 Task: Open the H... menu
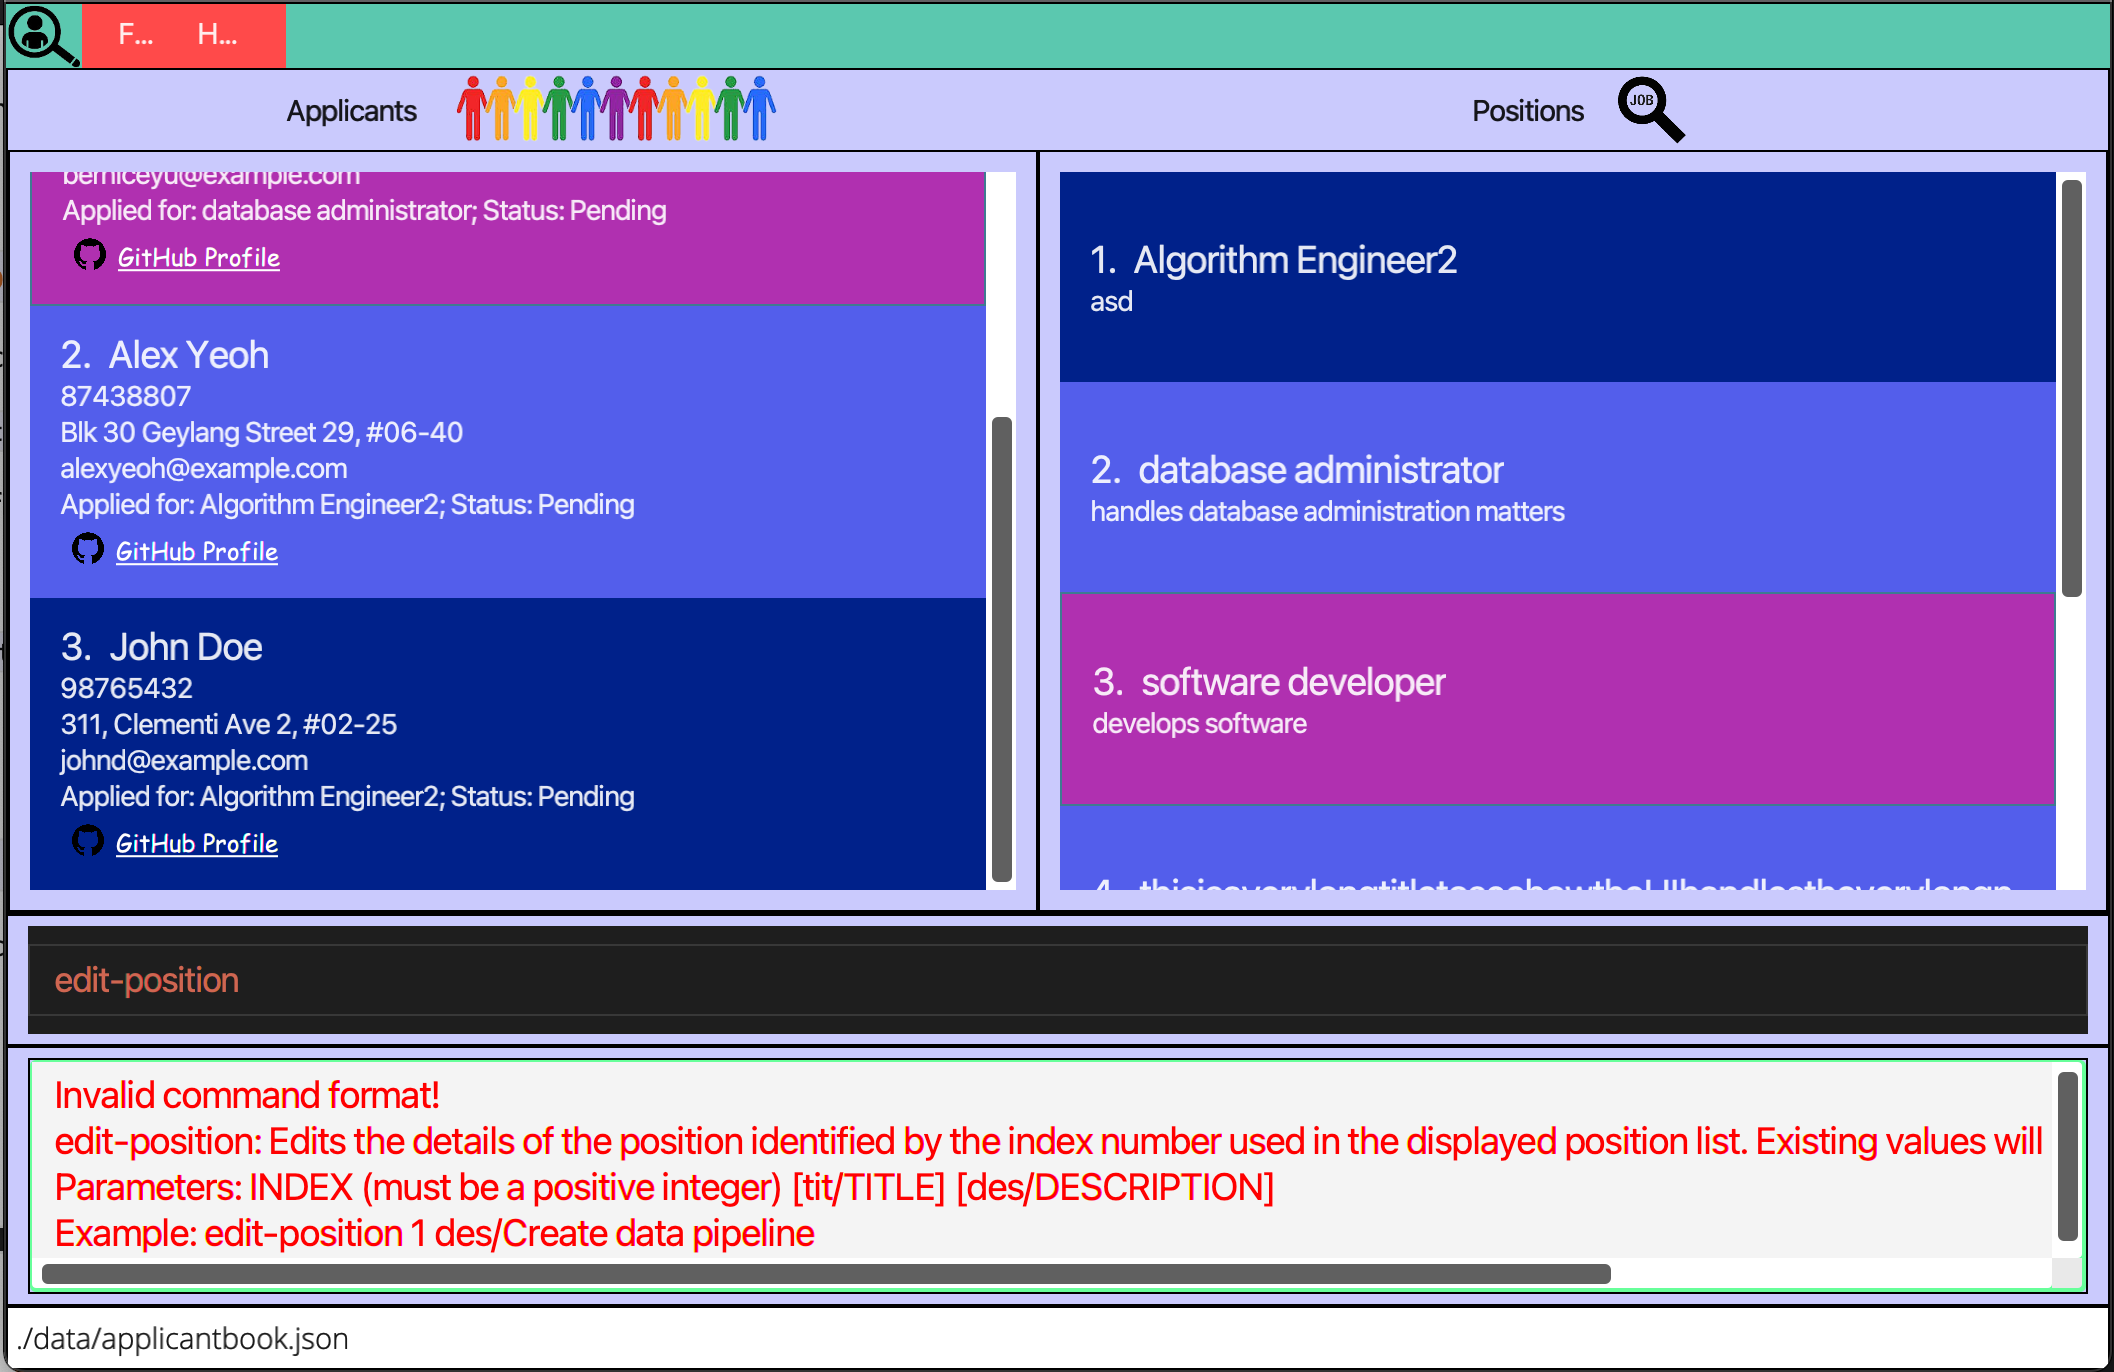217,35
